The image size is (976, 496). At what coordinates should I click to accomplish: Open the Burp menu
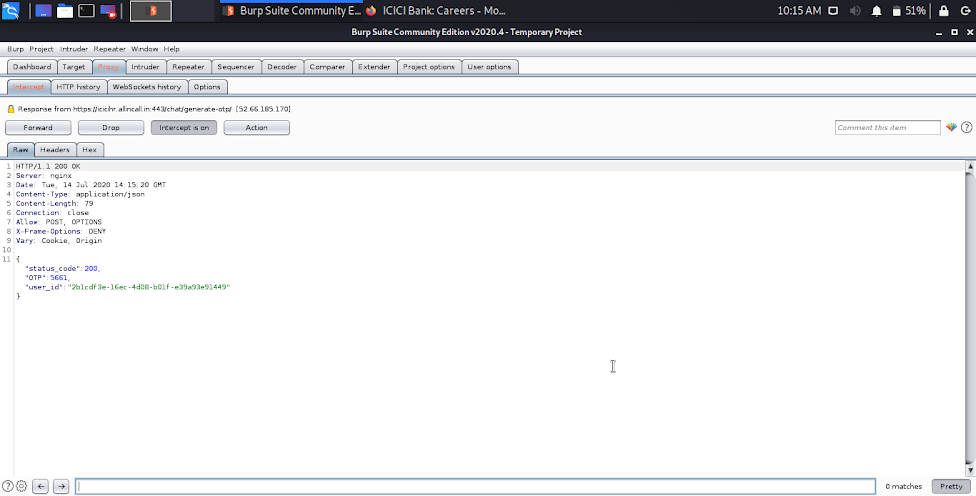pyautogui.click(x=16, y=49)
